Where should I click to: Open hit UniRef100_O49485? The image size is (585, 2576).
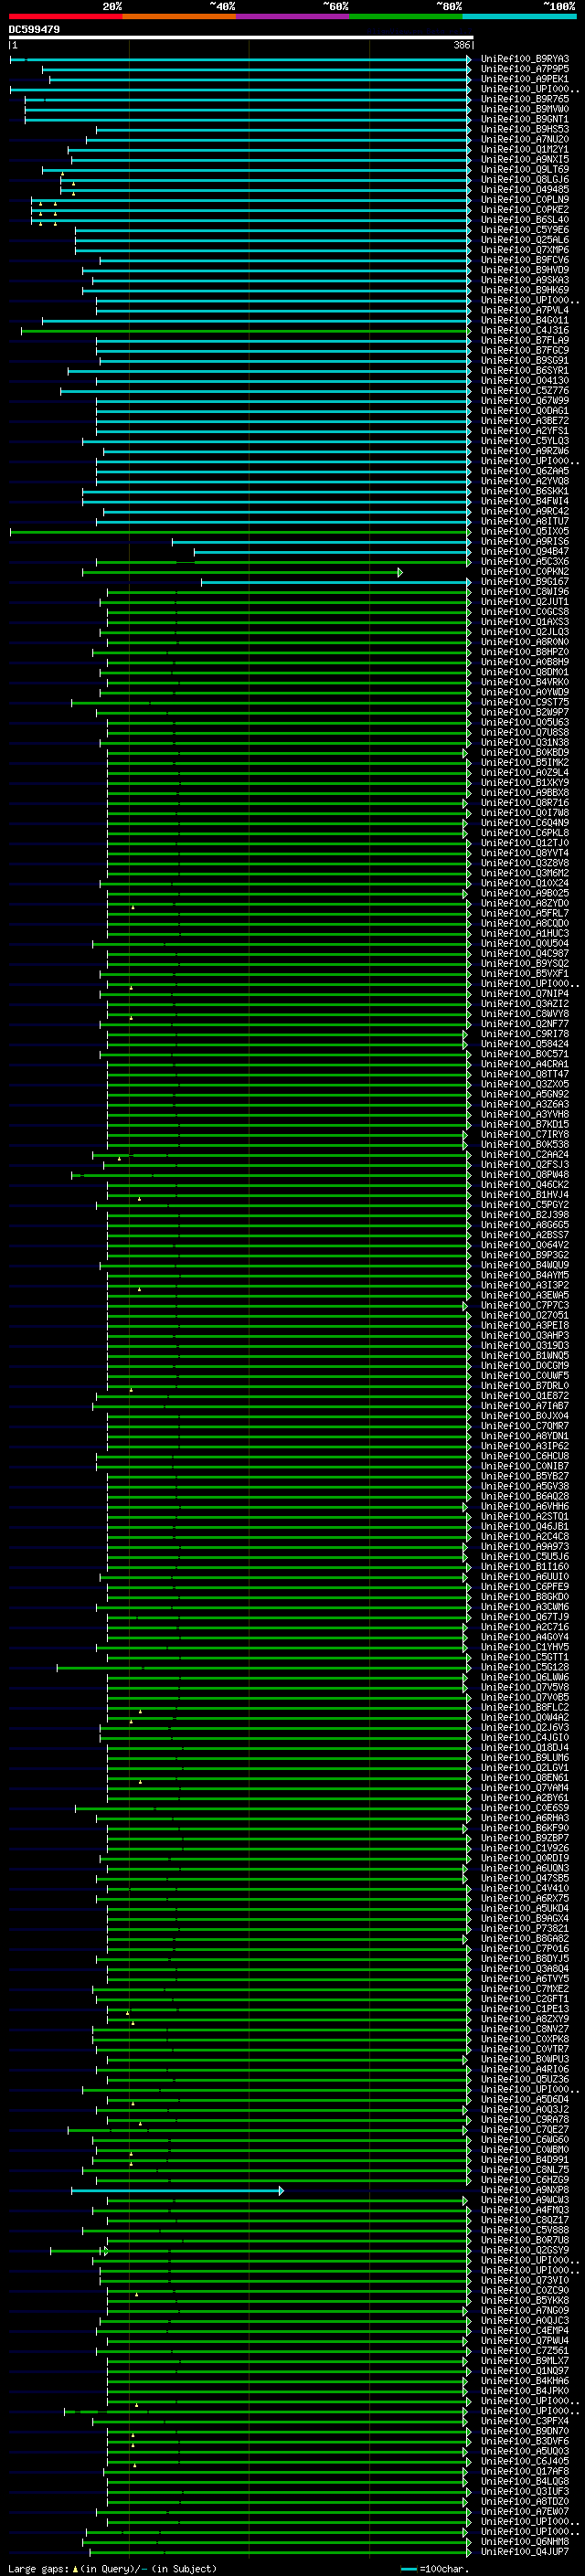coord(524,190)
